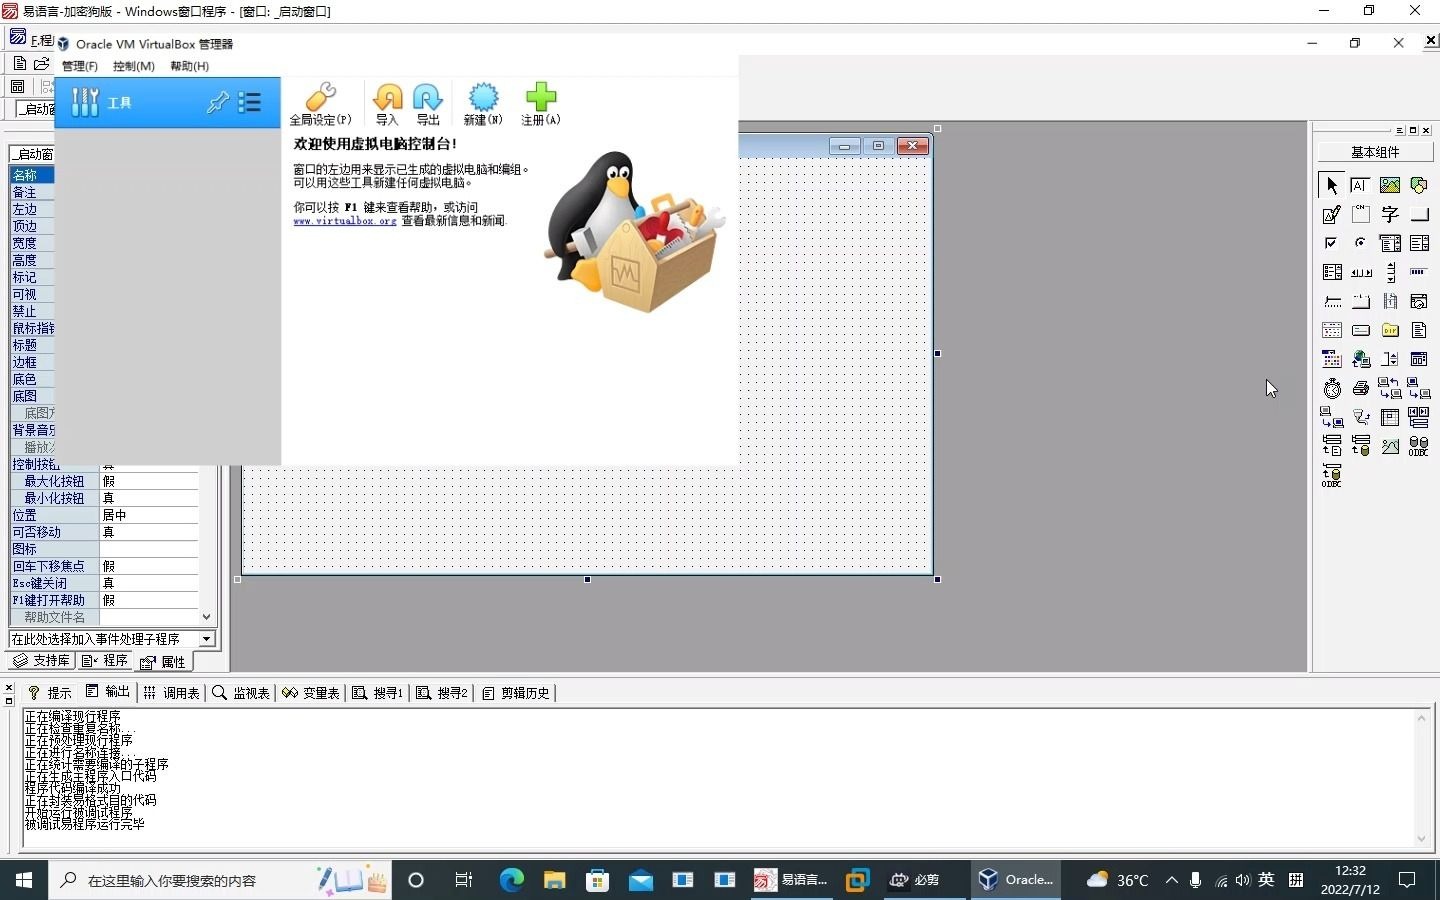Switch to the 属性 tab
The height and width of the screenshot is (900, 1440).
[x=164, y=662]
